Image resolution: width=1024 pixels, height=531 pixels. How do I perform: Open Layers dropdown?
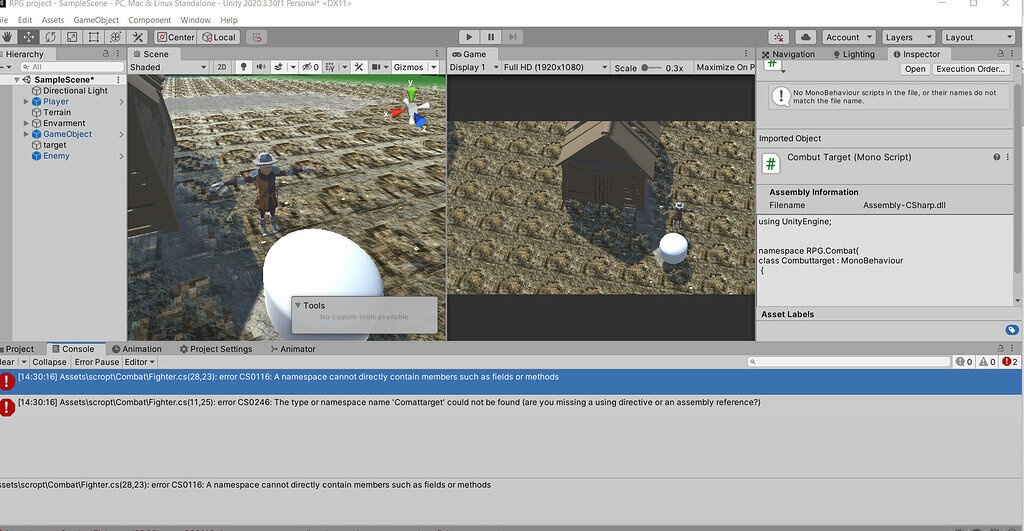pos(908,37)
